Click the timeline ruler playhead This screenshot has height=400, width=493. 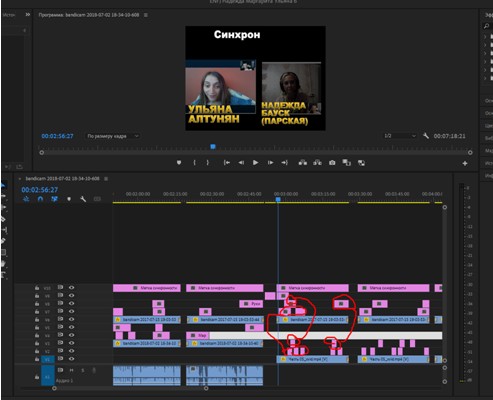coord(278,199)
